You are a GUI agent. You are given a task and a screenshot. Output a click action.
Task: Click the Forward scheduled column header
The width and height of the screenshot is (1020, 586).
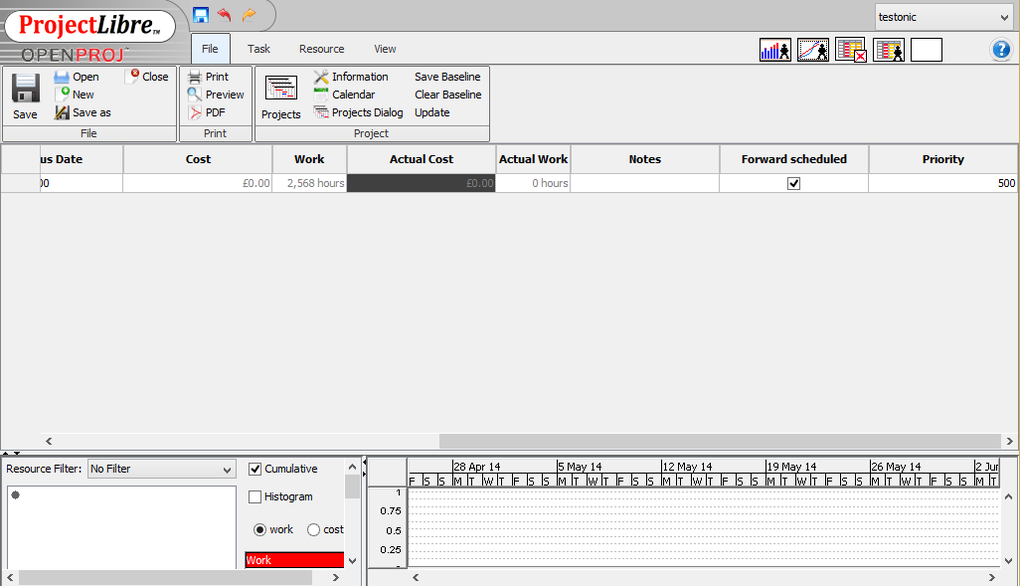[x=794, y=159]
